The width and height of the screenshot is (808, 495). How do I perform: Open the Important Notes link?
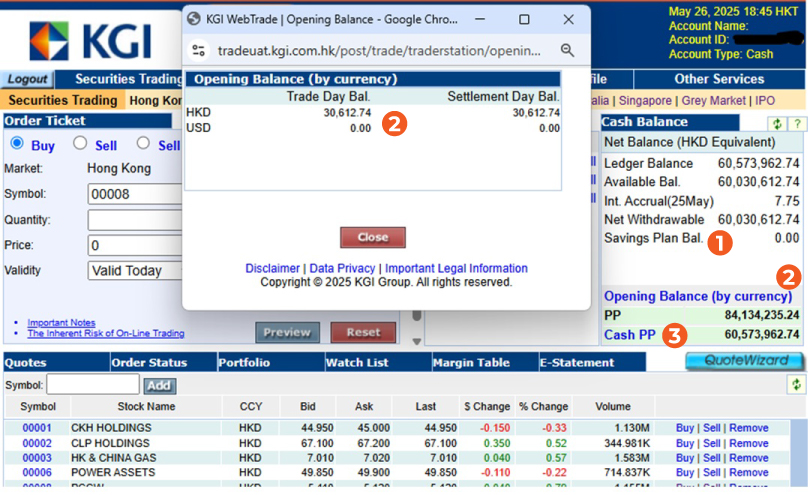[x=61, y=322]
